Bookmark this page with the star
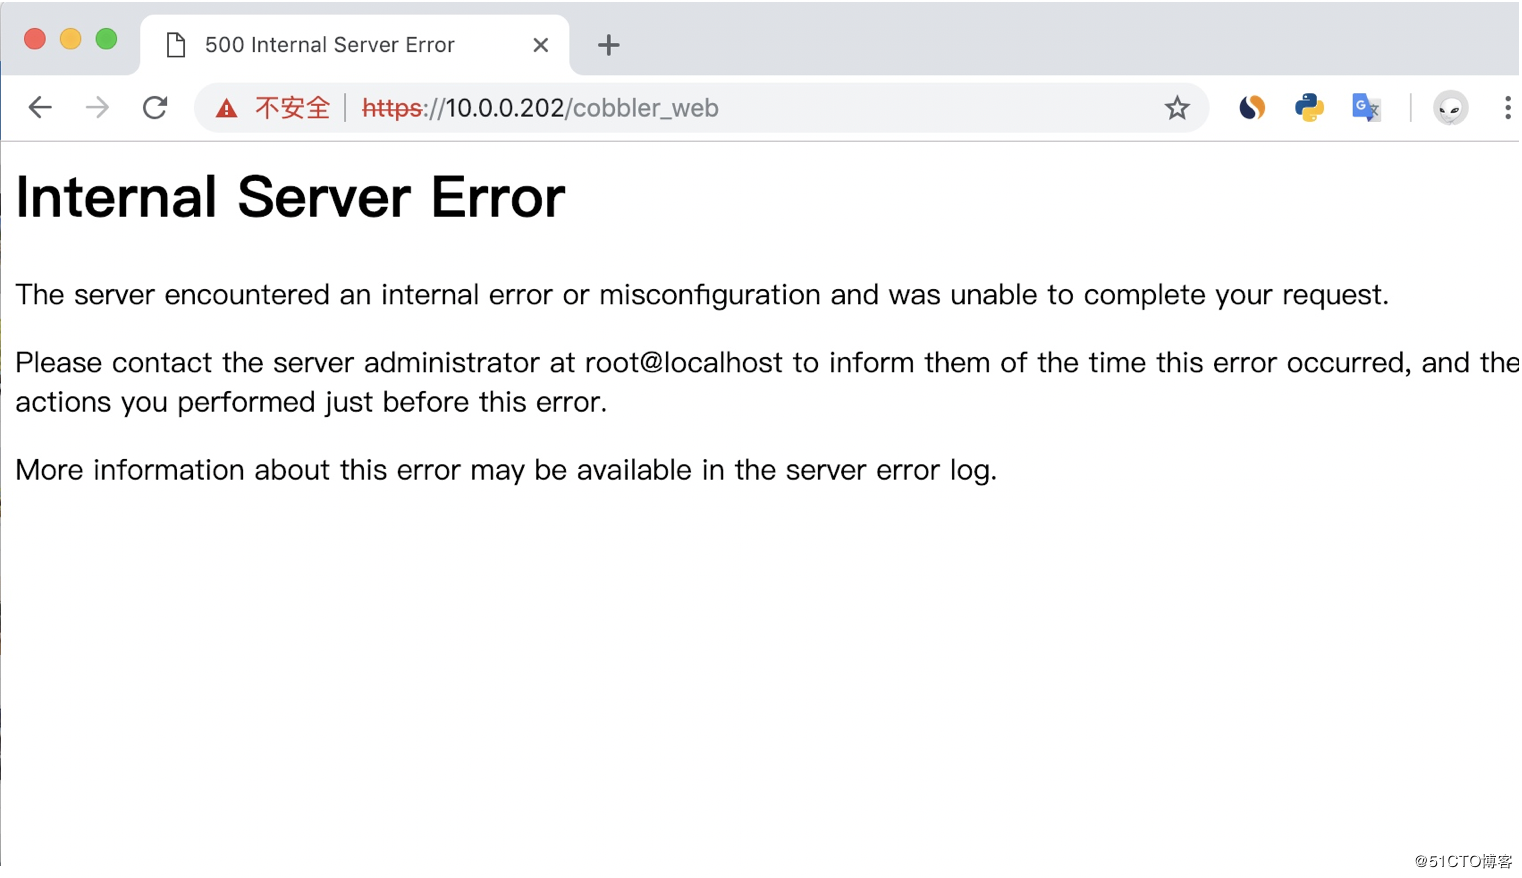Image resolution: width=1522 pixels, height=878 pixels. pyautogui.click(x=1177, y=108)
